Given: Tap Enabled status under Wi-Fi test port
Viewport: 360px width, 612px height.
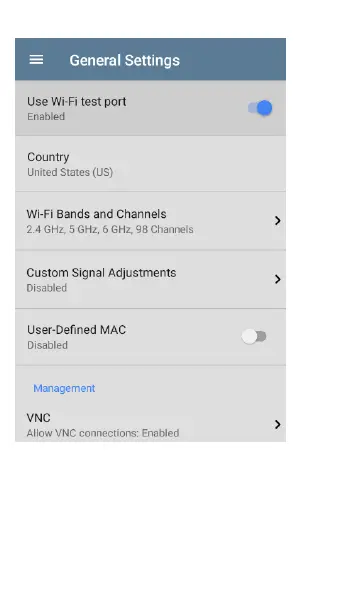Looking at the screenshot, I should click(46, 116).
